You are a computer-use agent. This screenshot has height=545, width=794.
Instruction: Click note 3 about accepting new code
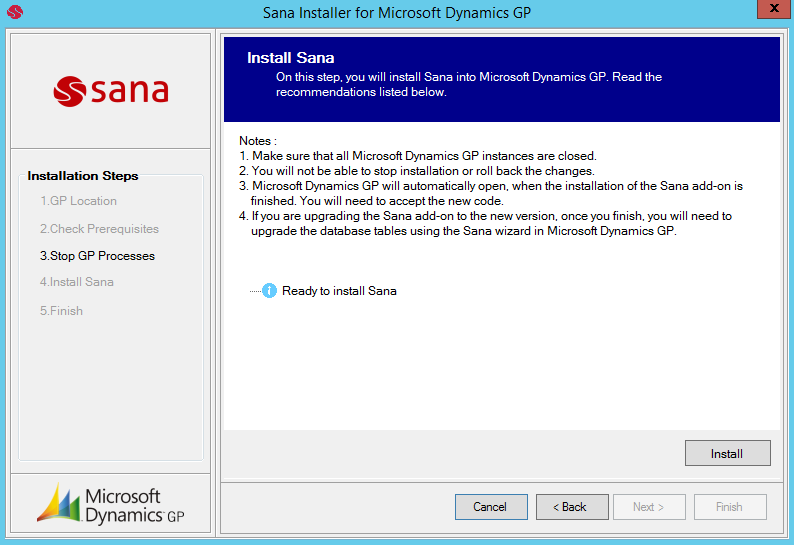click(x=491, y=193)
